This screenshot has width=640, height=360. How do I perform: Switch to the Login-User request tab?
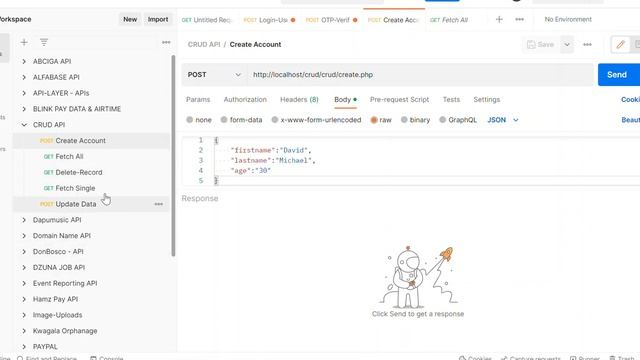pyautogui.click(x=269, y=20)
